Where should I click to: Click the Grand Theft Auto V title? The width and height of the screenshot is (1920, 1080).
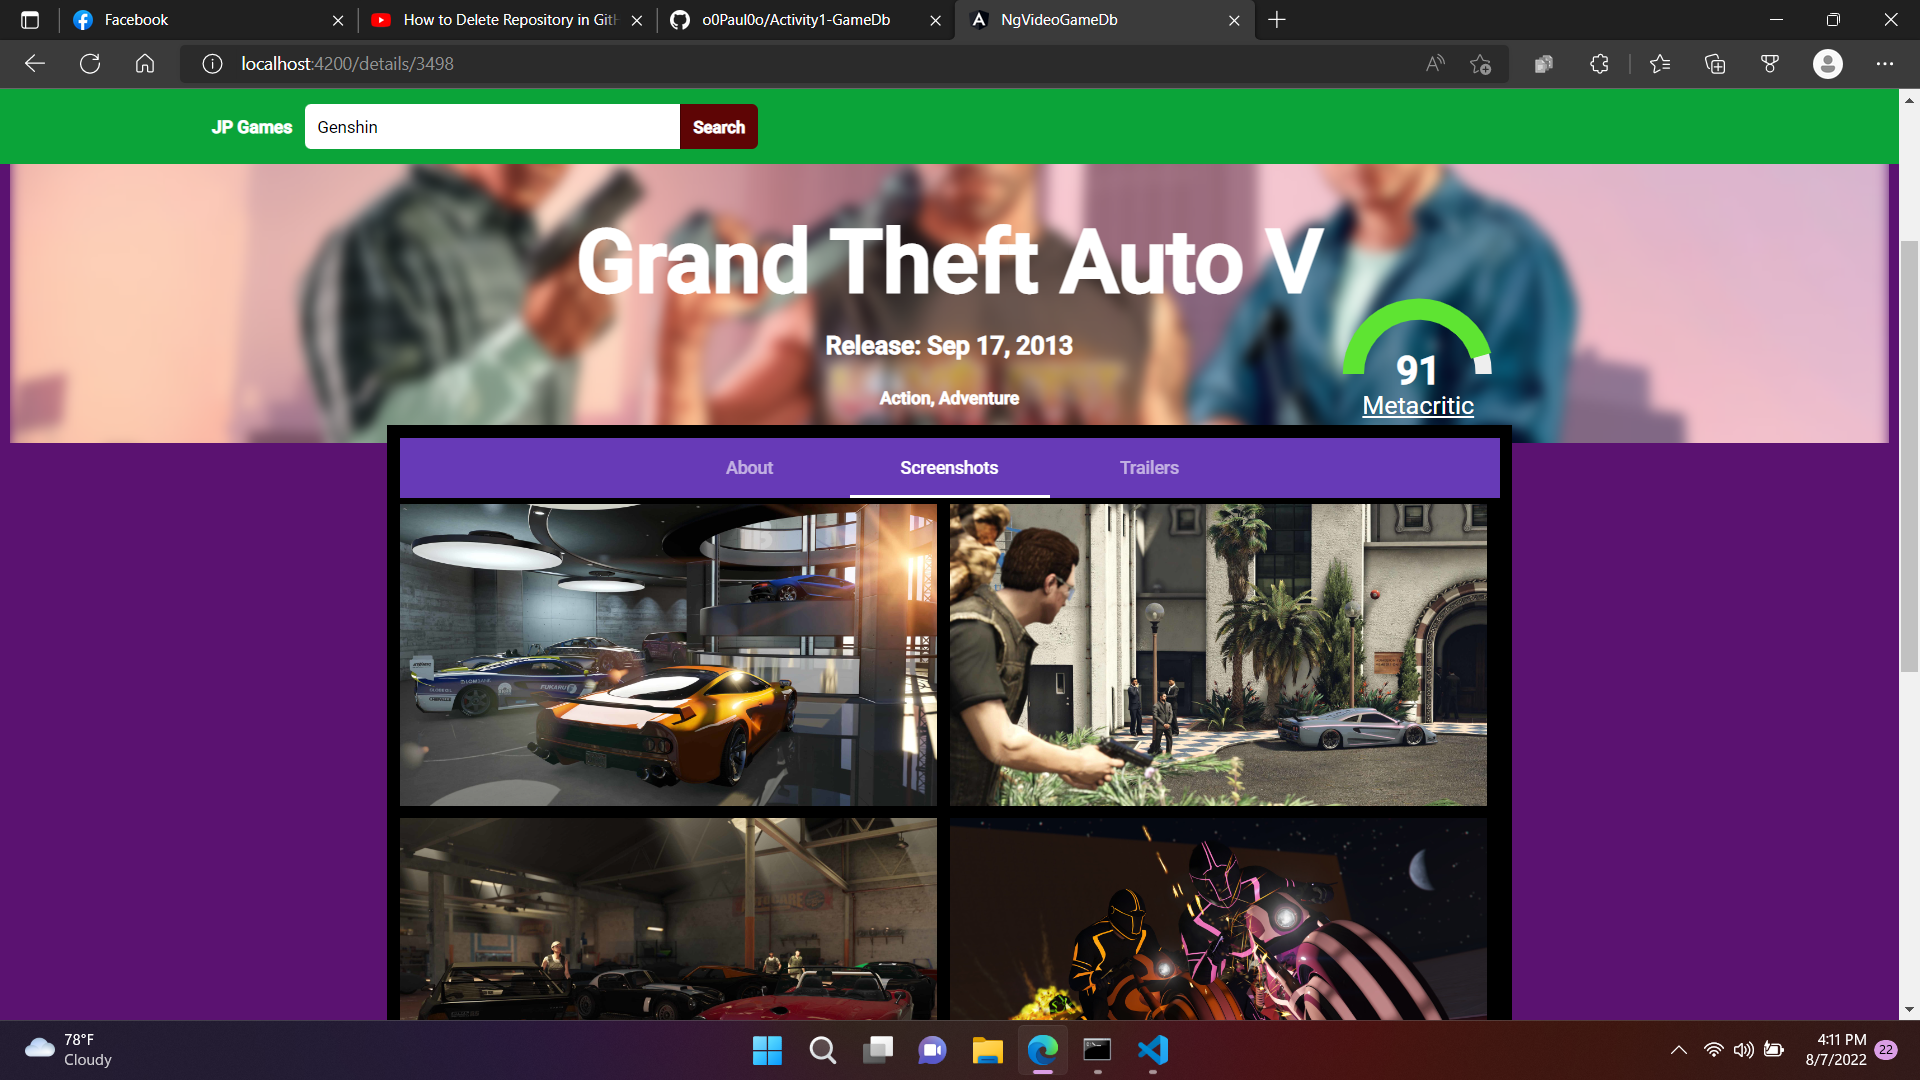(950, 262)
